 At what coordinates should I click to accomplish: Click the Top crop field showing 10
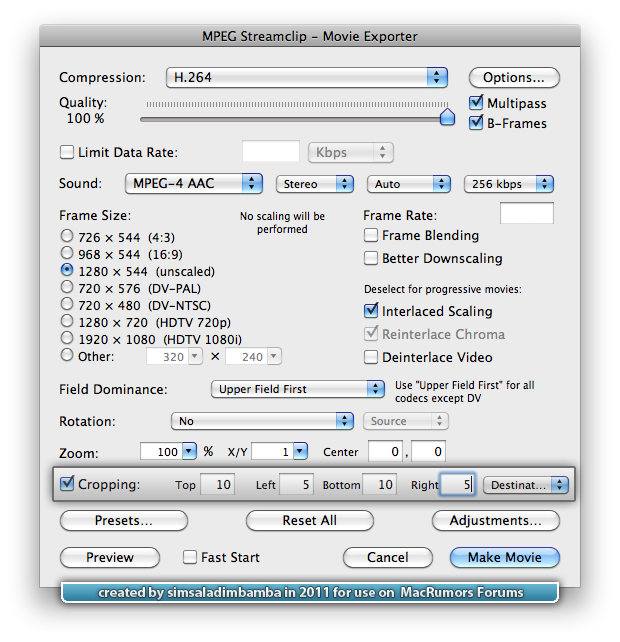(217, 485)
